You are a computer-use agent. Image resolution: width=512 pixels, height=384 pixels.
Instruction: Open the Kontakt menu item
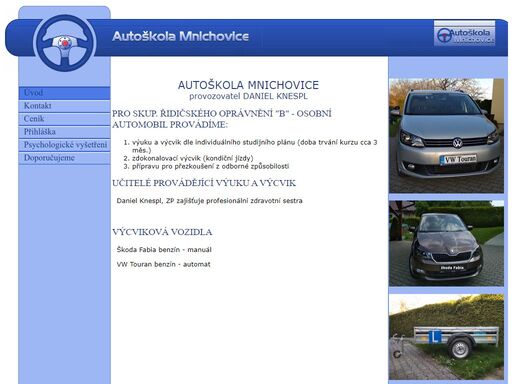[64, 106]
